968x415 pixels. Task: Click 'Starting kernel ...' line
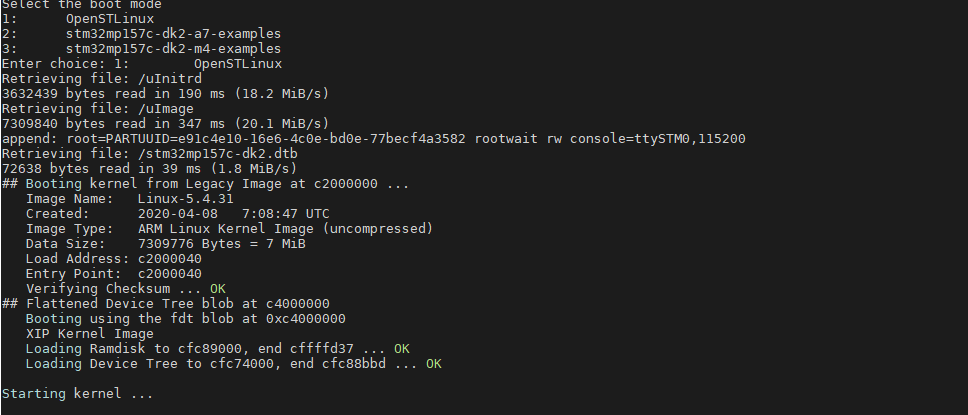77,393
